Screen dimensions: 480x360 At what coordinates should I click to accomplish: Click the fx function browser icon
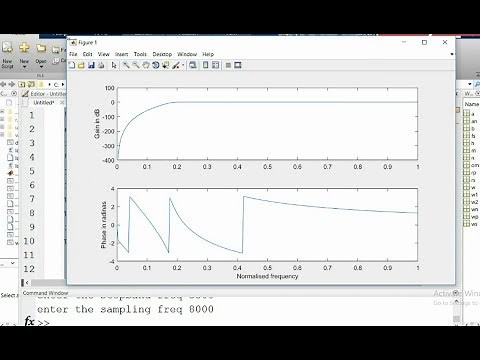[30, 321]
